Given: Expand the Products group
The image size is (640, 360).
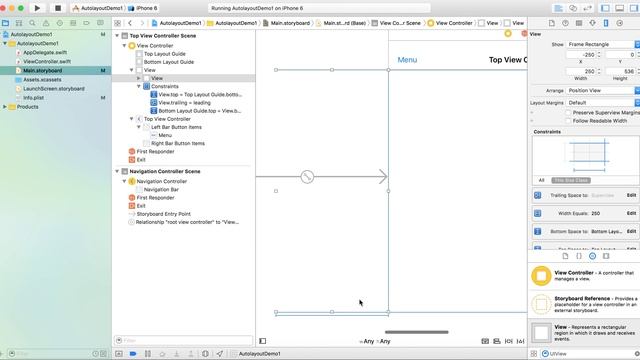Looking at the screenshot, I should click(5, 107).
